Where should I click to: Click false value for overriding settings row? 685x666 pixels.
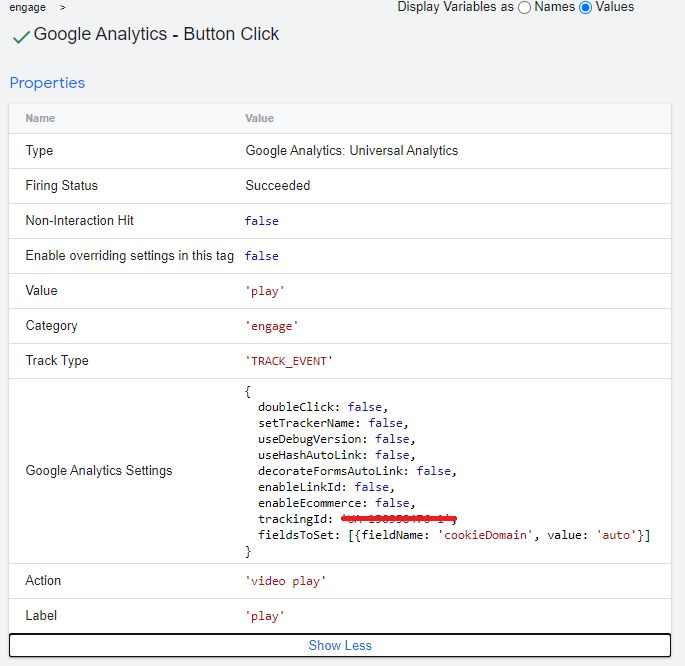coord(262,255)
